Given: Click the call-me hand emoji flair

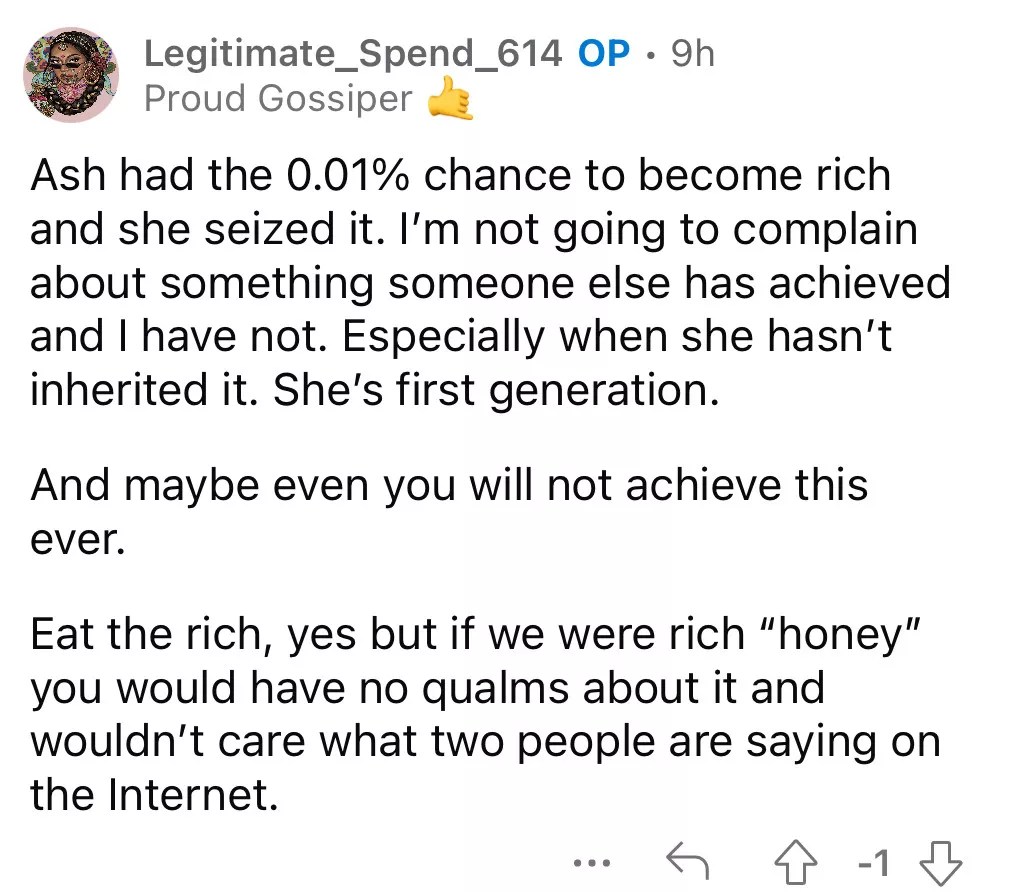Looking at the screenshot, I should click(x=450, y=101).
